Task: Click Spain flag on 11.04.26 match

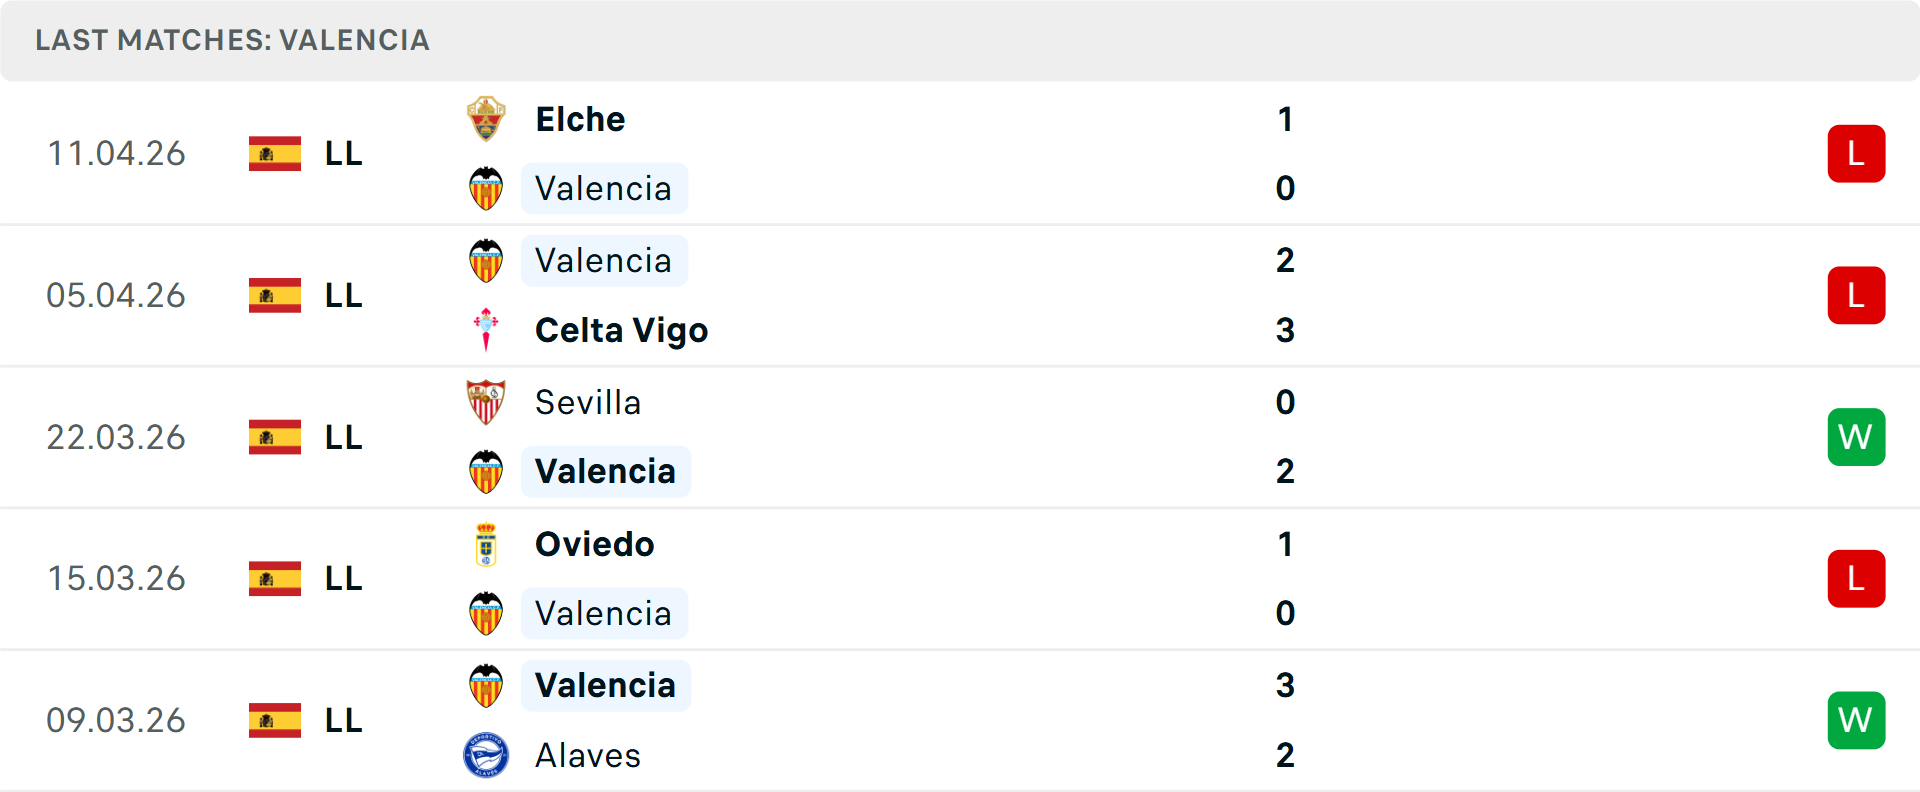Action: (275, 154)
